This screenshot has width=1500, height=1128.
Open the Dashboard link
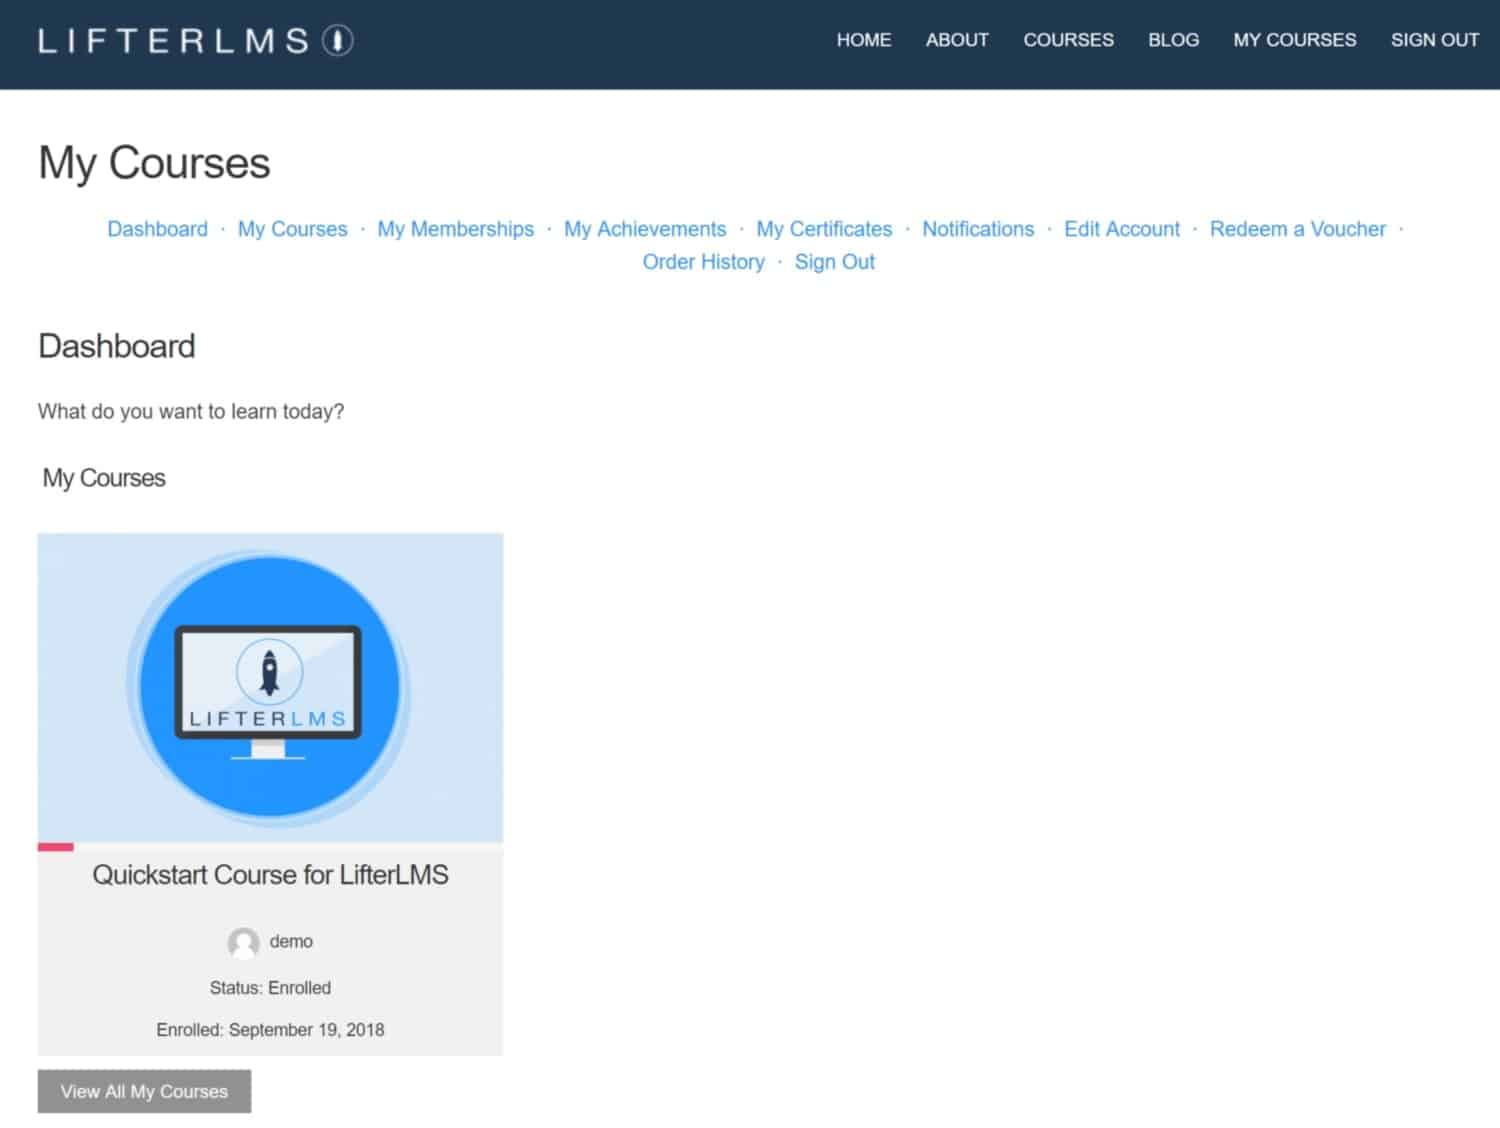coord(157,229)
